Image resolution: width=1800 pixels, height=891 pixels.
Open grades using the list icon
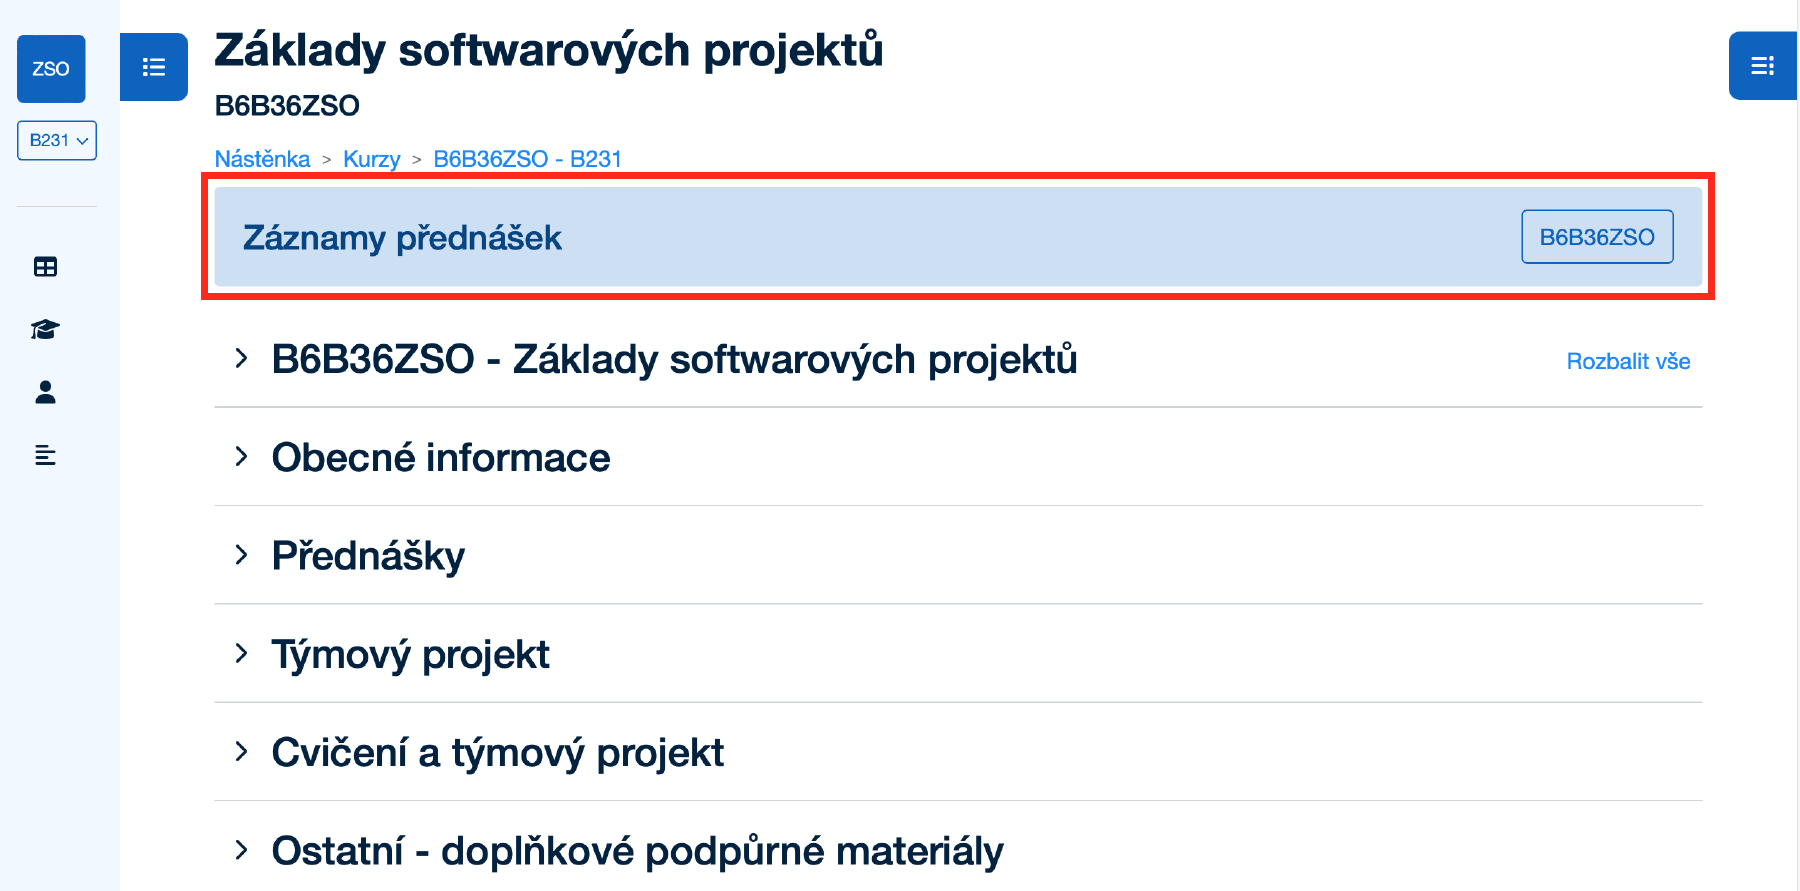(44, 456)
